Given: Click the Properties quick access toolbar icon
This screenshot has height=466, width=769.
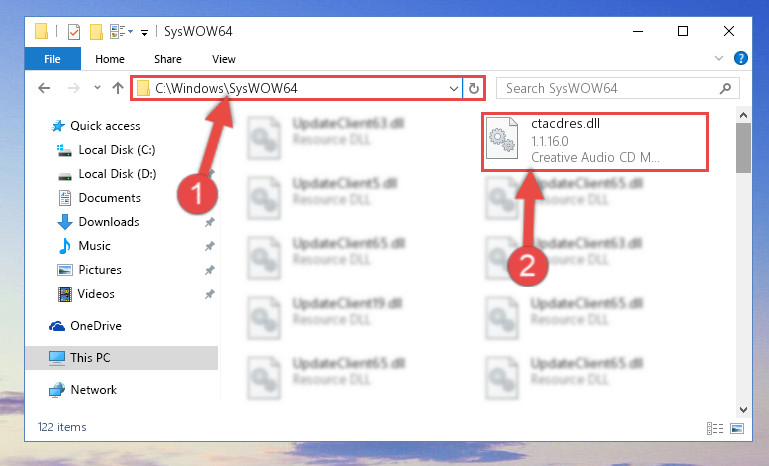Looking at the screenshot, I should [74, 32].
